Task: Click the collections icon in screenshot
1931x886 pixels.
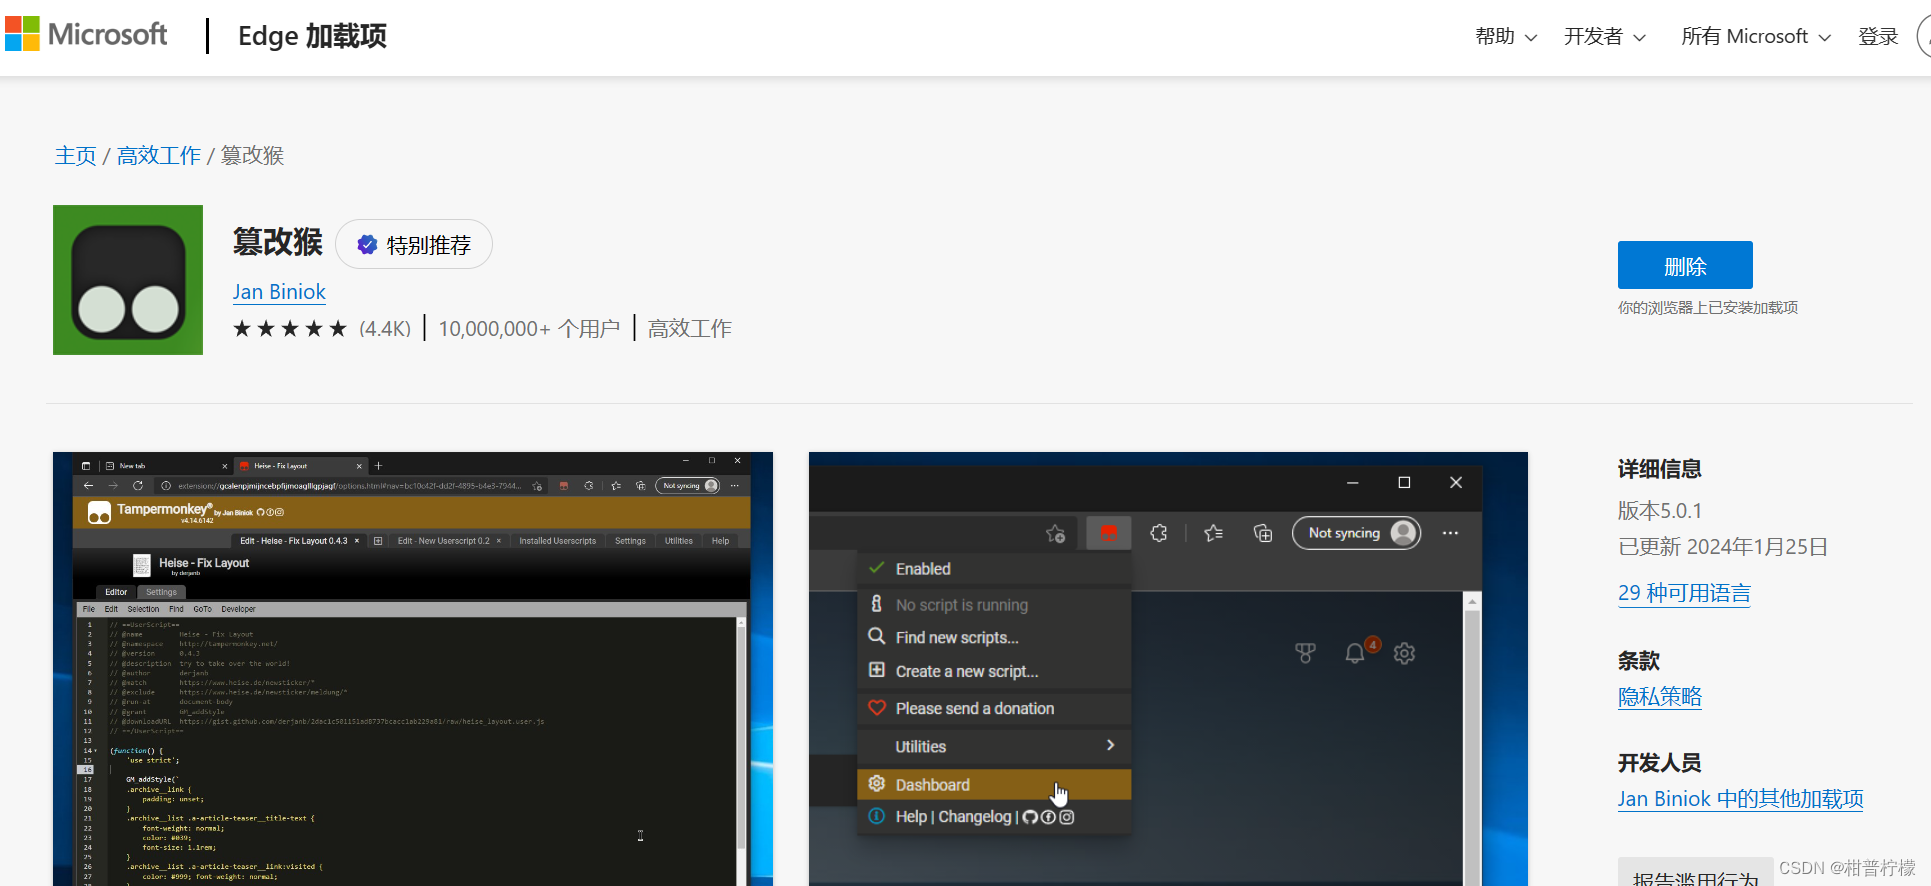Action: pos(1263,533)
